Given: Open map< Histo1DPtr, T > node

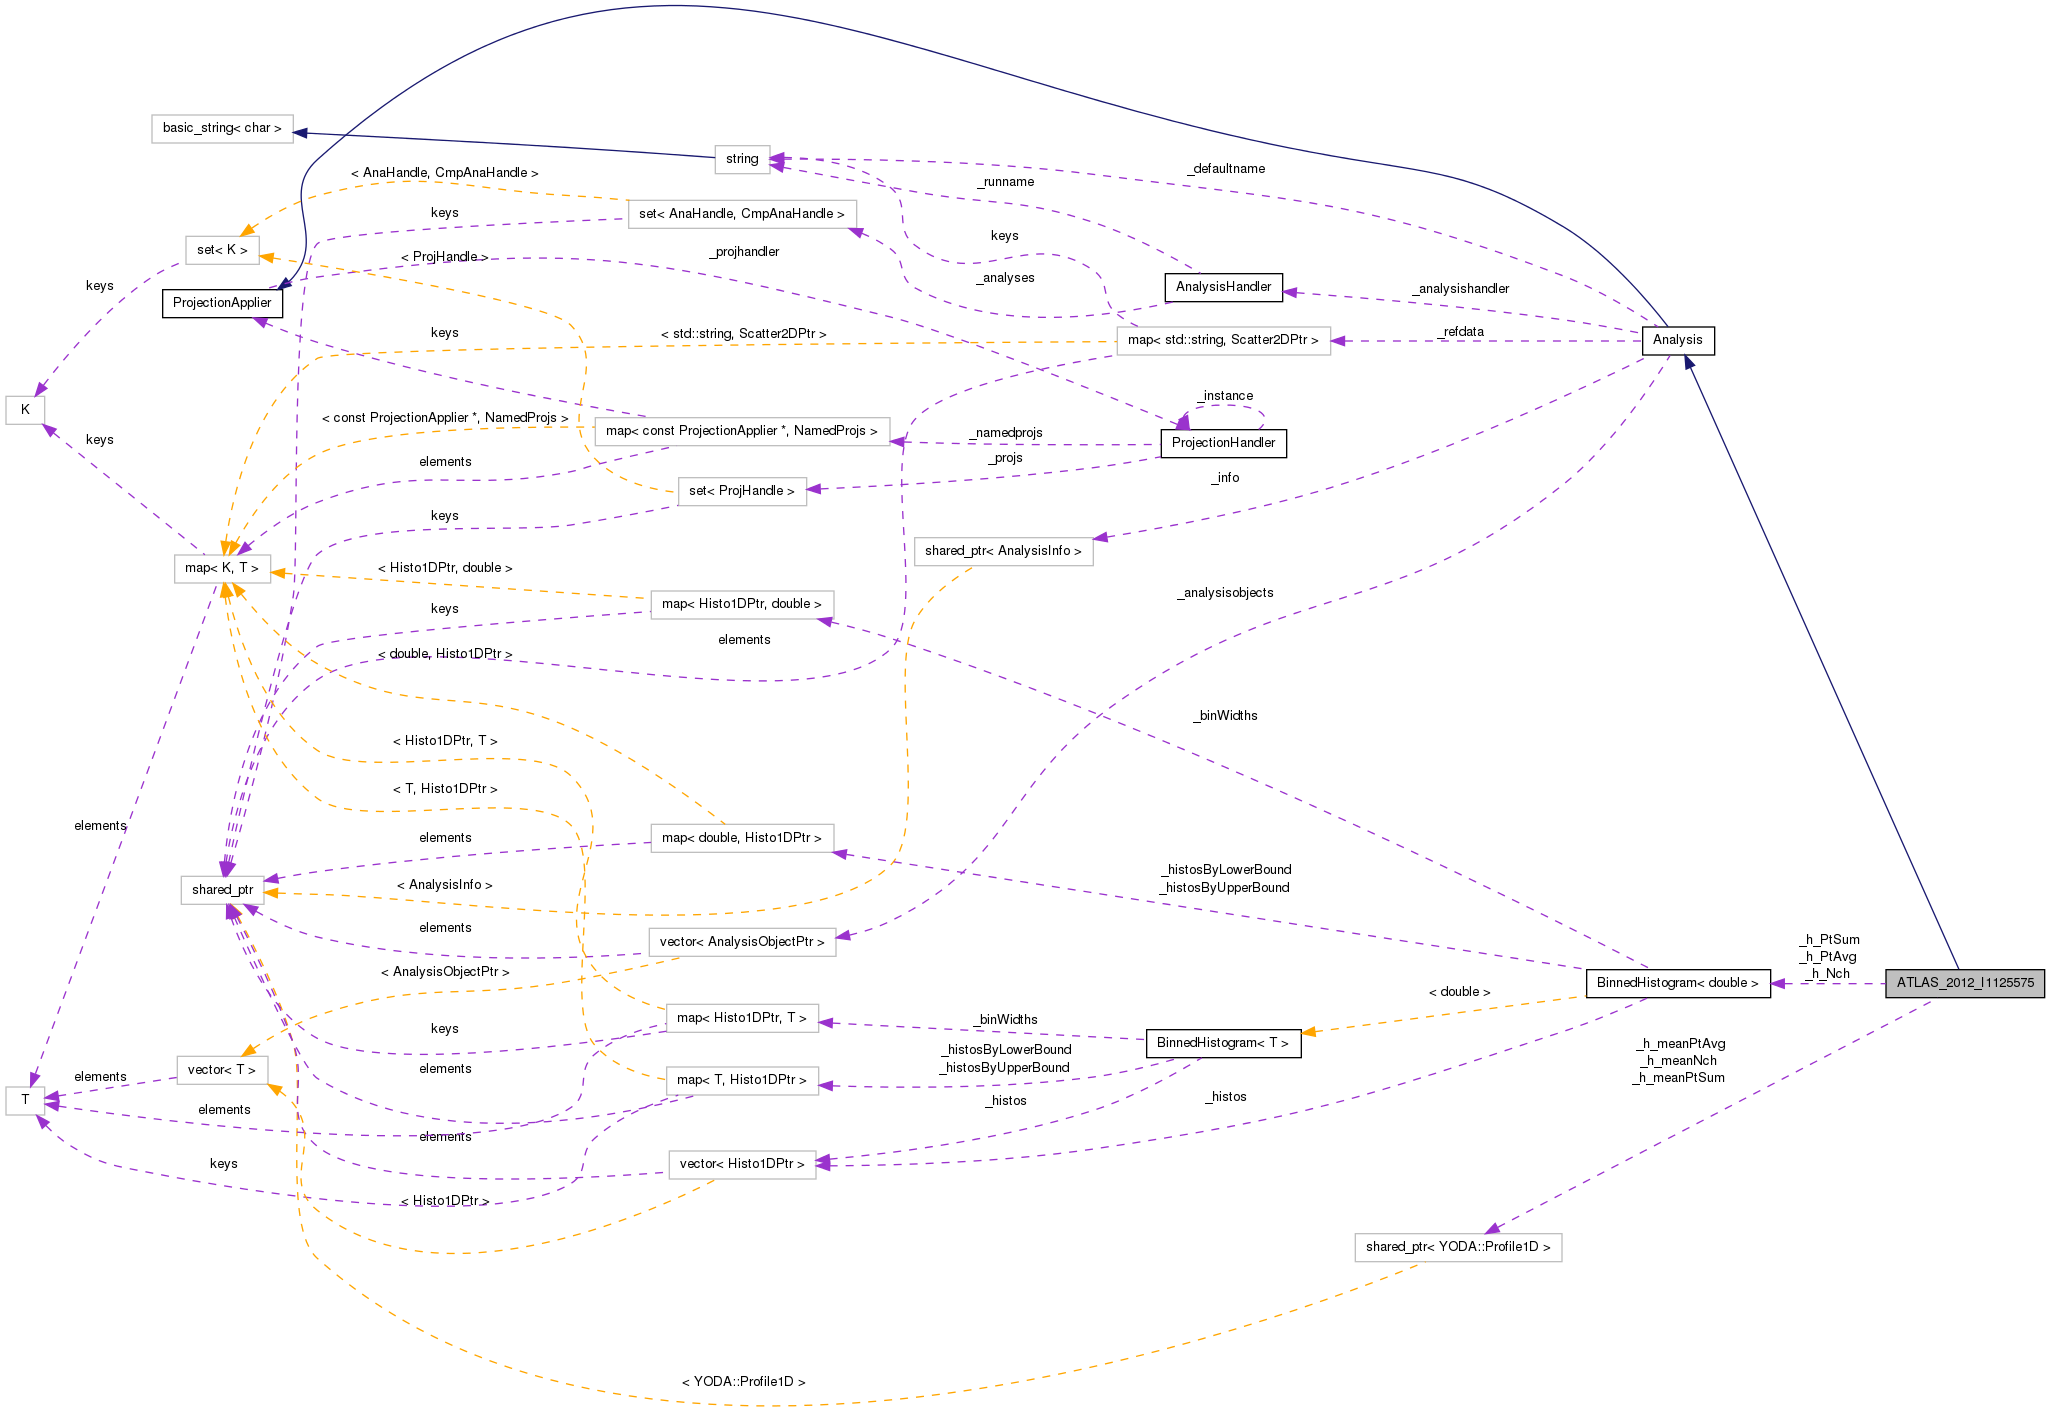Looking at the screenshot, I should pos(742,1018).
